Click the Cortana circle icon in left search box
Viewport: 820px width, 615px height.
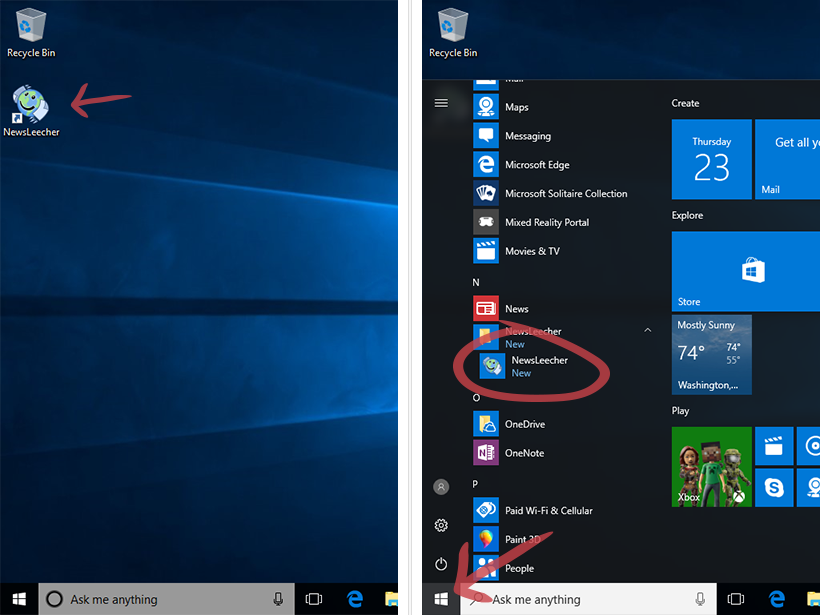54,599
